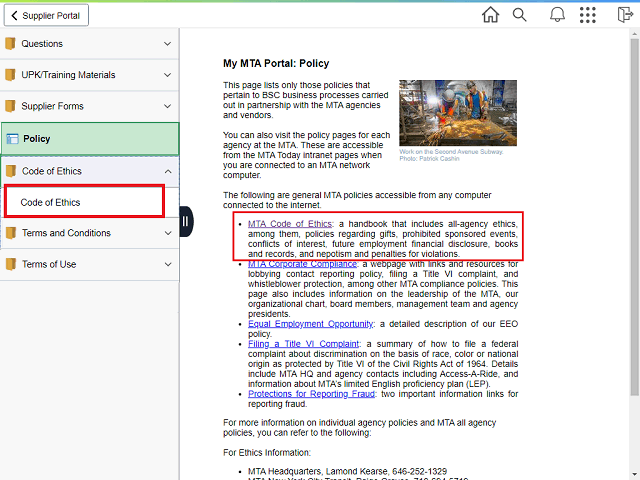Expand the UPK/Training Materials chevron
640x480 pixels.
tap(167, 75)
